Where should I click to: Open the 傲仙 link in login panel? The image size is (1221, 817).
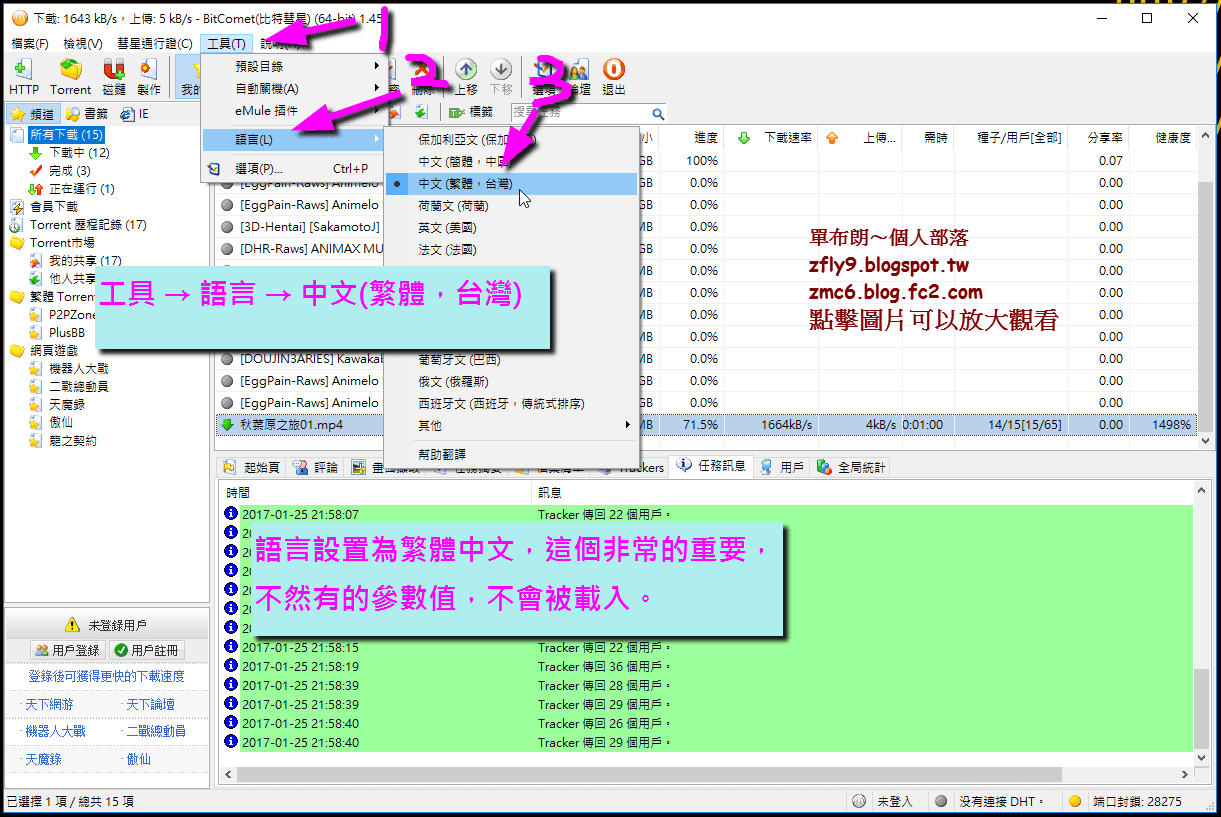pos(138,759)
